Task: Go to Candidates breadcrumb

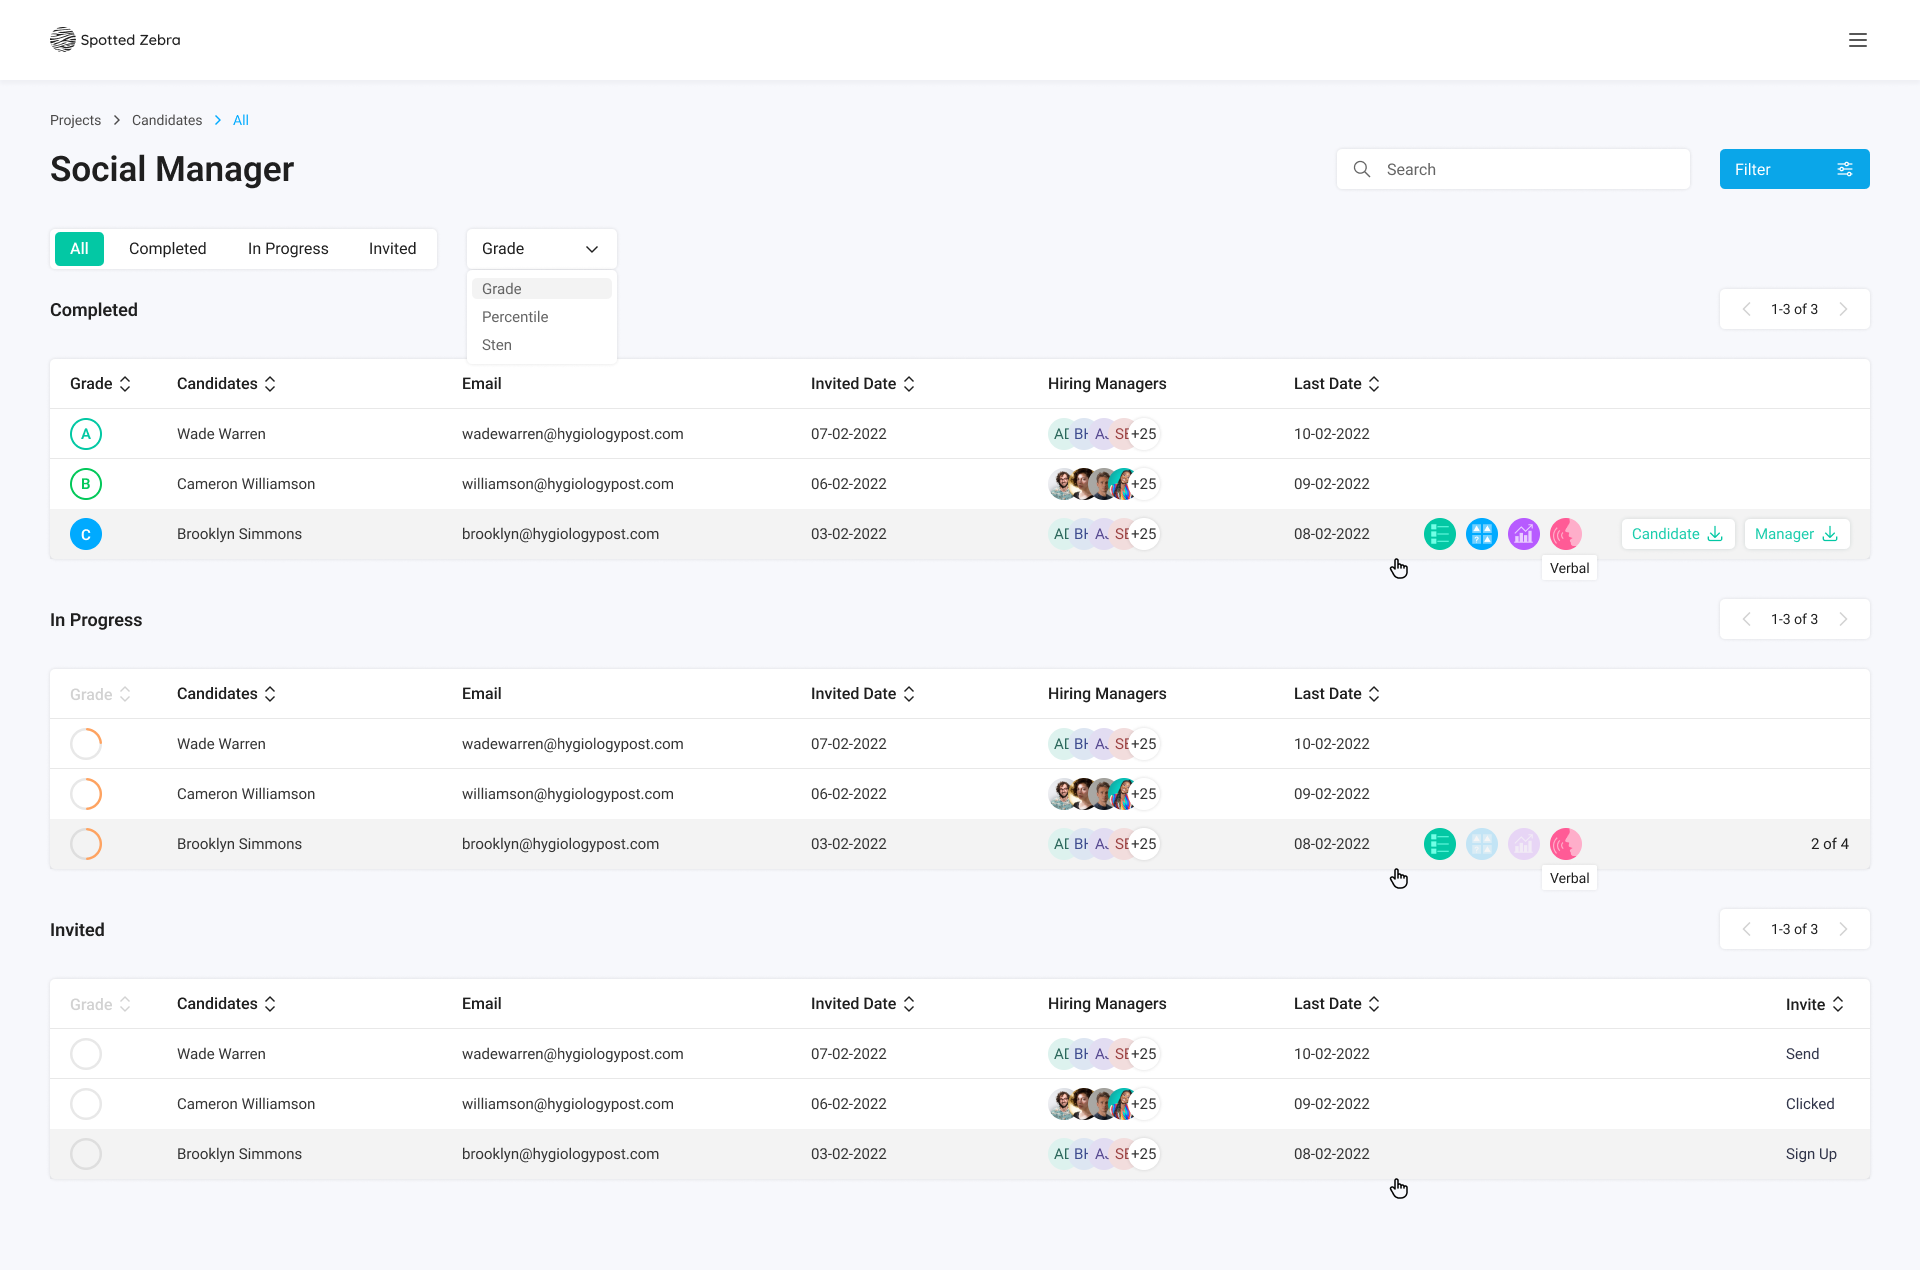Action: click(x=167, y=120)
